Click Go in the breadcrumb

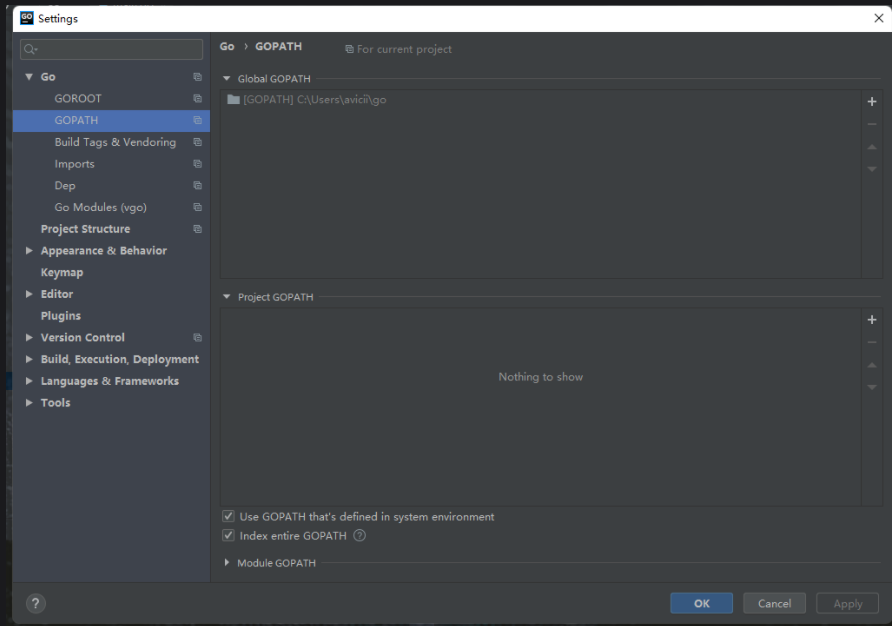[x=227, y=47]
